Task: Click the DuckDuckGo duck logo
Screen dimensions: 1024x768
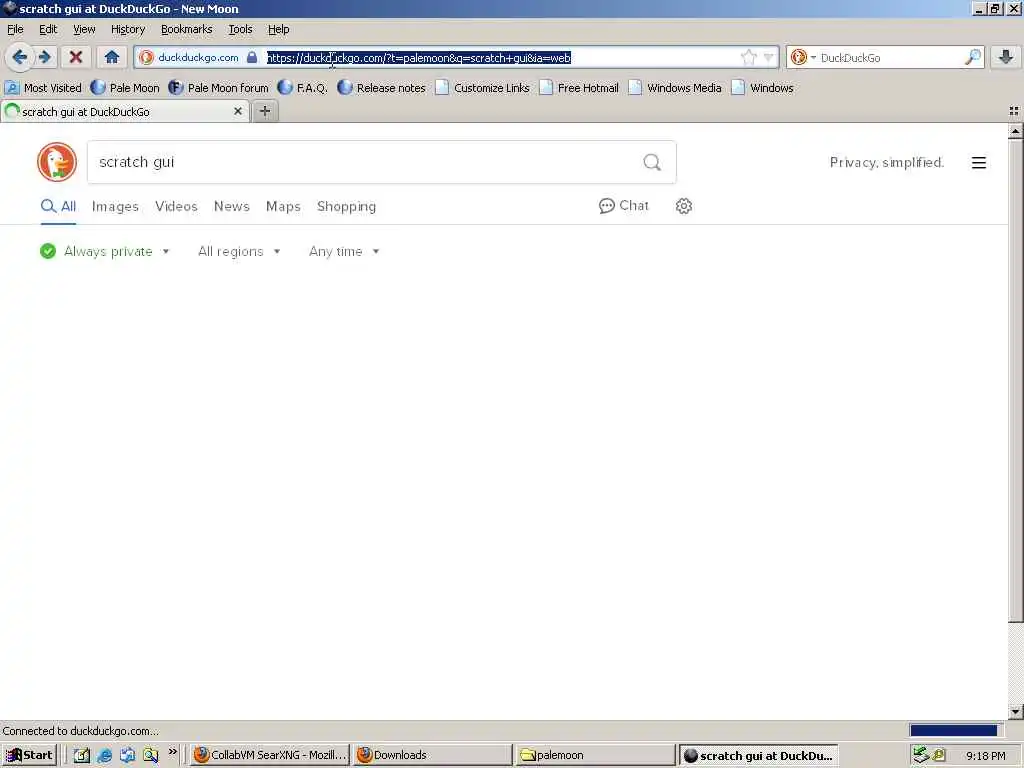Action: (x=57, y=162)
